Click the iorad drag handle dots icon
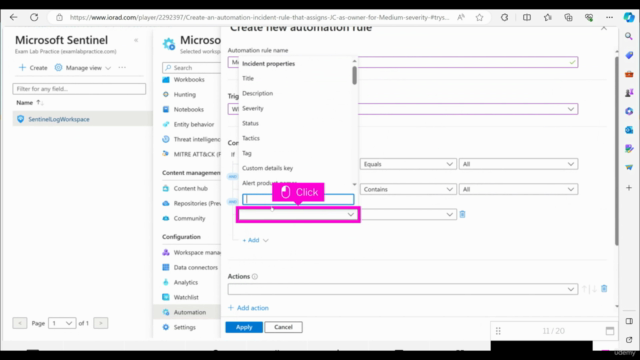Image resolution: width=640 pixels, height=360 pixels. click(498, 331)
